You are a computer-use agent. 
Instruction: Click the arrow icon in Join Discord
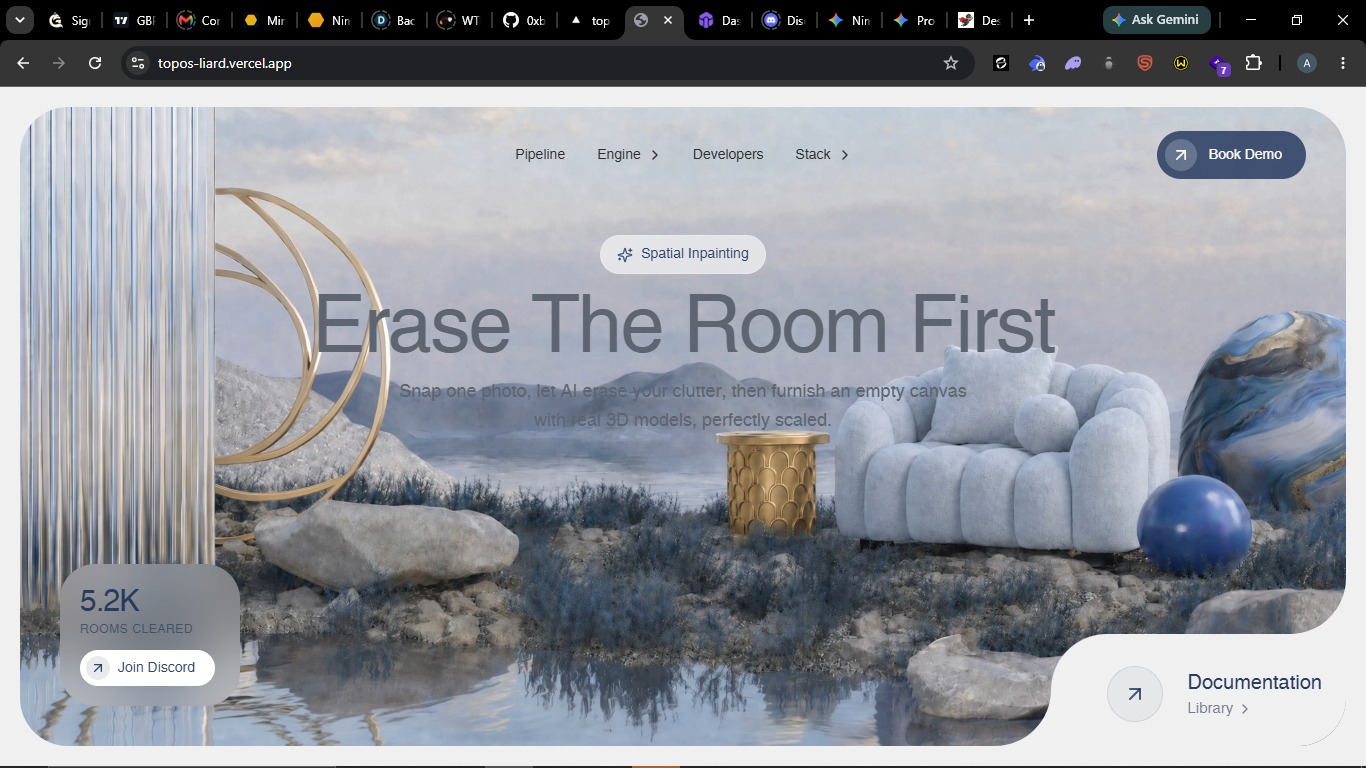[x=98, y=668]
